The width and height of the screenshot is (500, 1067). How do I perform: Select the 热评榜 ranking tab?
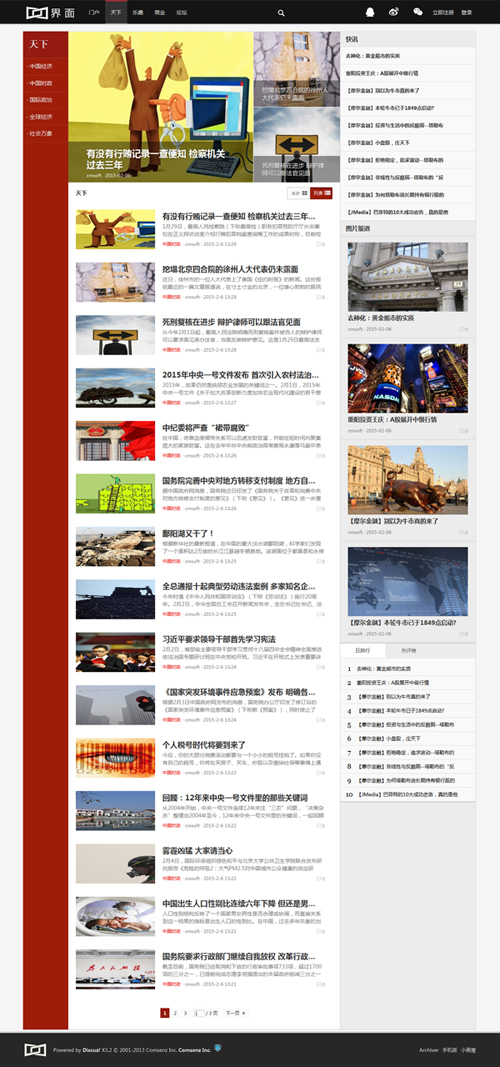coord(409,651)
